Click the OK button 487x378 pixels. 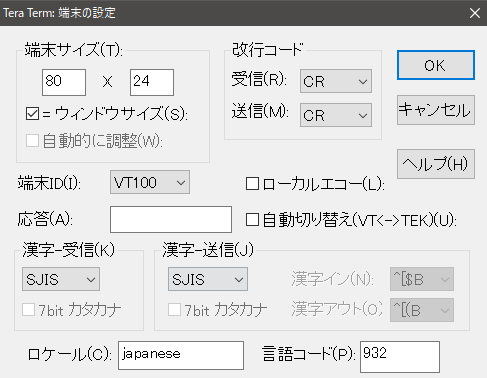point(436,65)
